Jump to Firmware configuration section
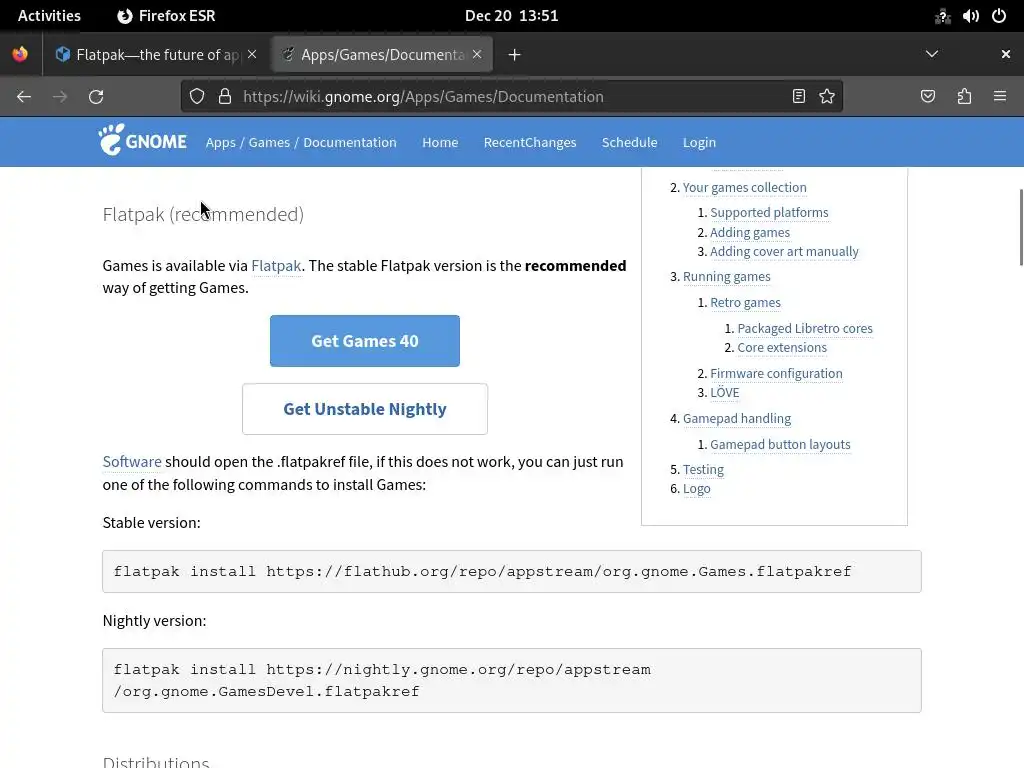Screen dimensions: 1024x768 [776, 374]
